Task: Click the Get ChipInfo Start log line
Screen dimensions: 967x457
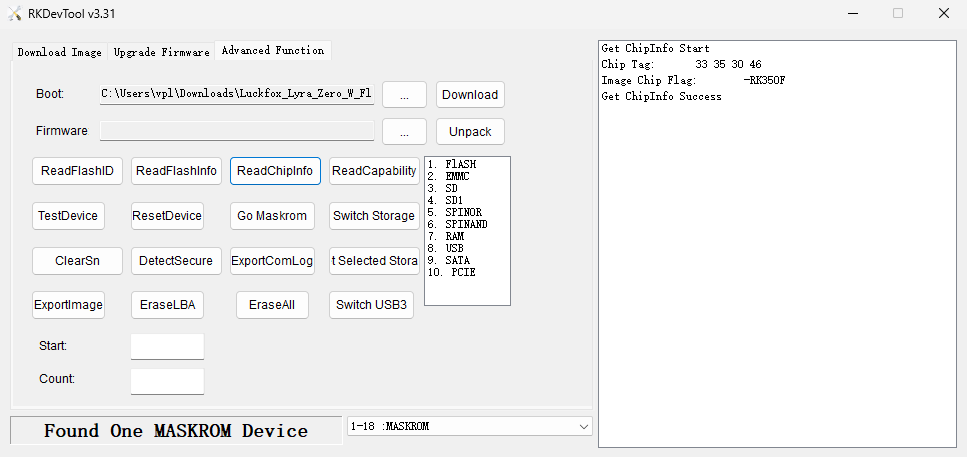Action: pyautogui.click(x=655, y=48)
